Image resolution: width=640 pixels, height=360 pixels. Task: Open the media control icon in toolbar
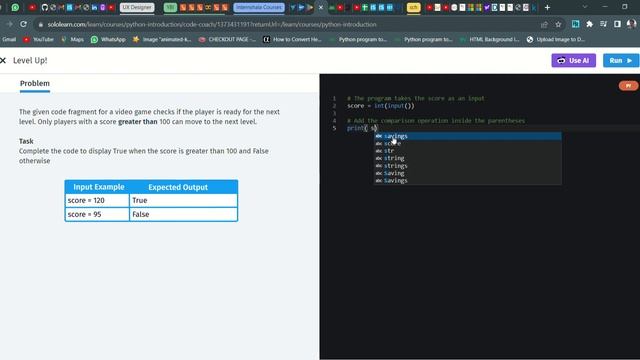tap(603, 24)
